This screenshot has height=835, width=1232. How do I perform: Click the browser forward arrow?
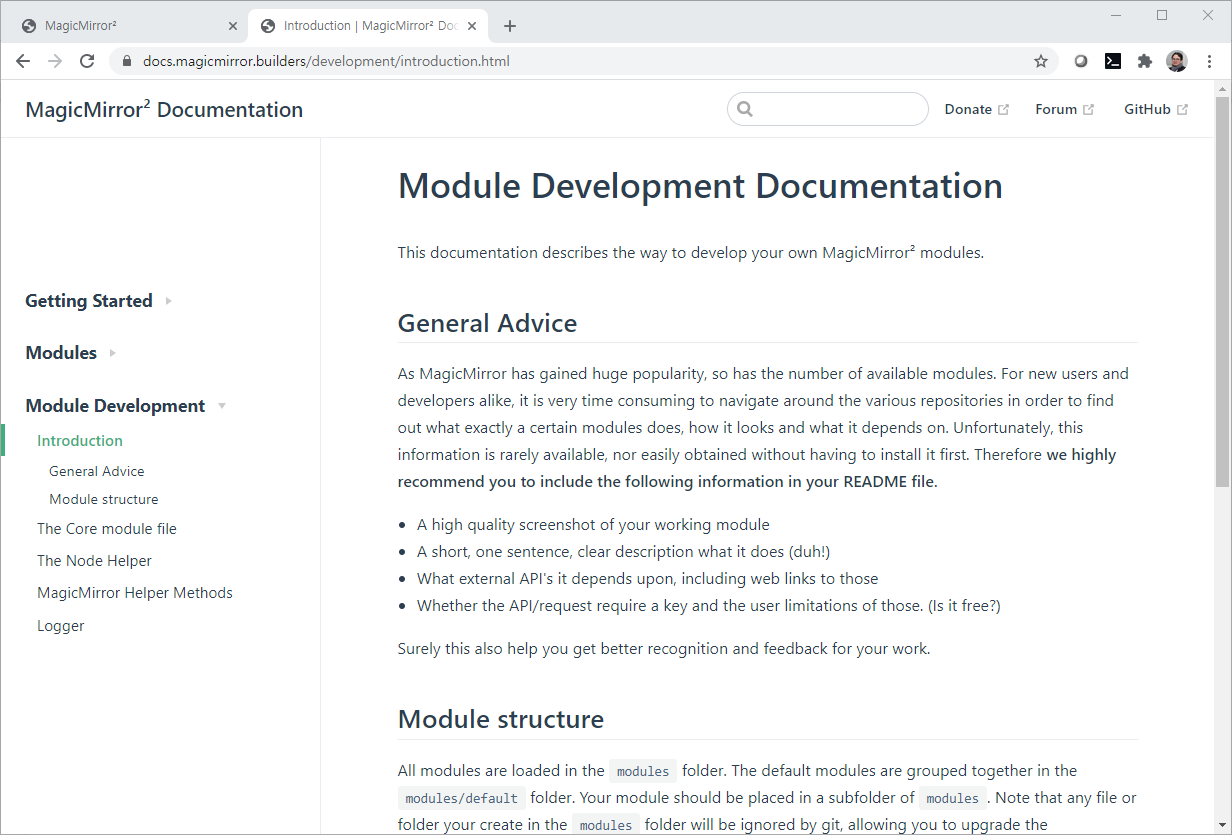55,61
